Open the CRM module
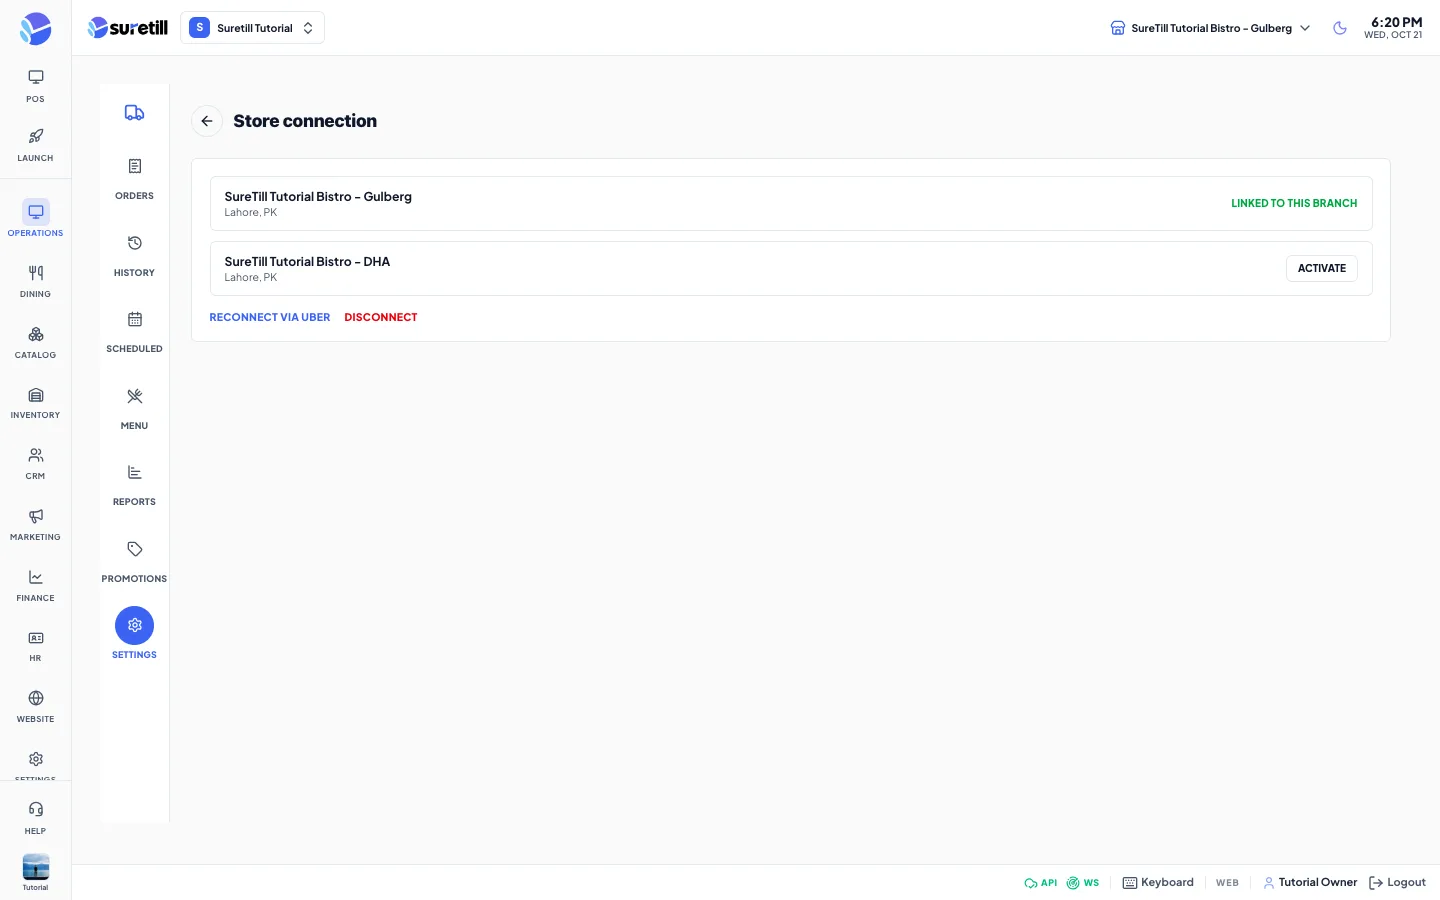 pos(35,463)
